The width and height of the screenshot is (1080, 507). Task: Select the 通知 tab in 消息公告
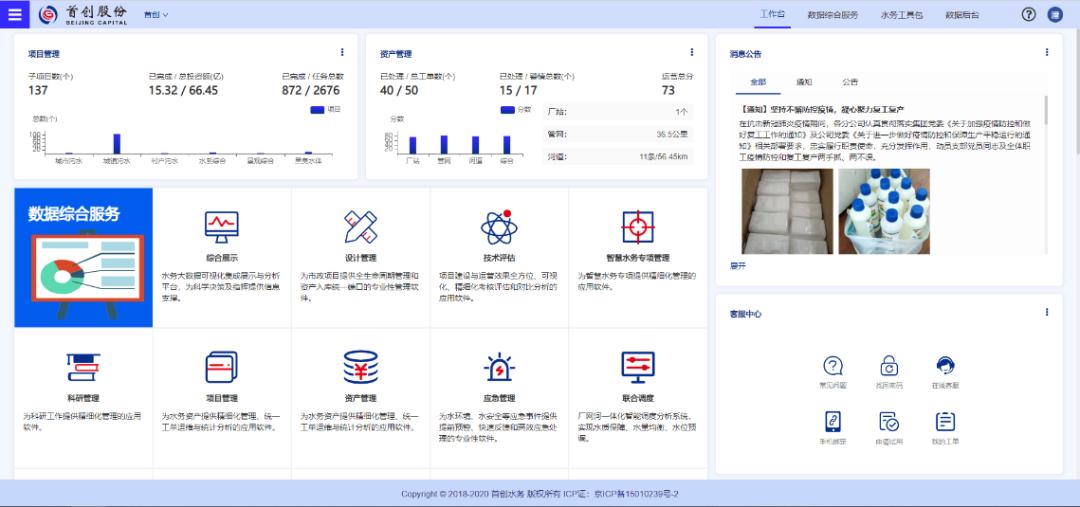(804, 82)
